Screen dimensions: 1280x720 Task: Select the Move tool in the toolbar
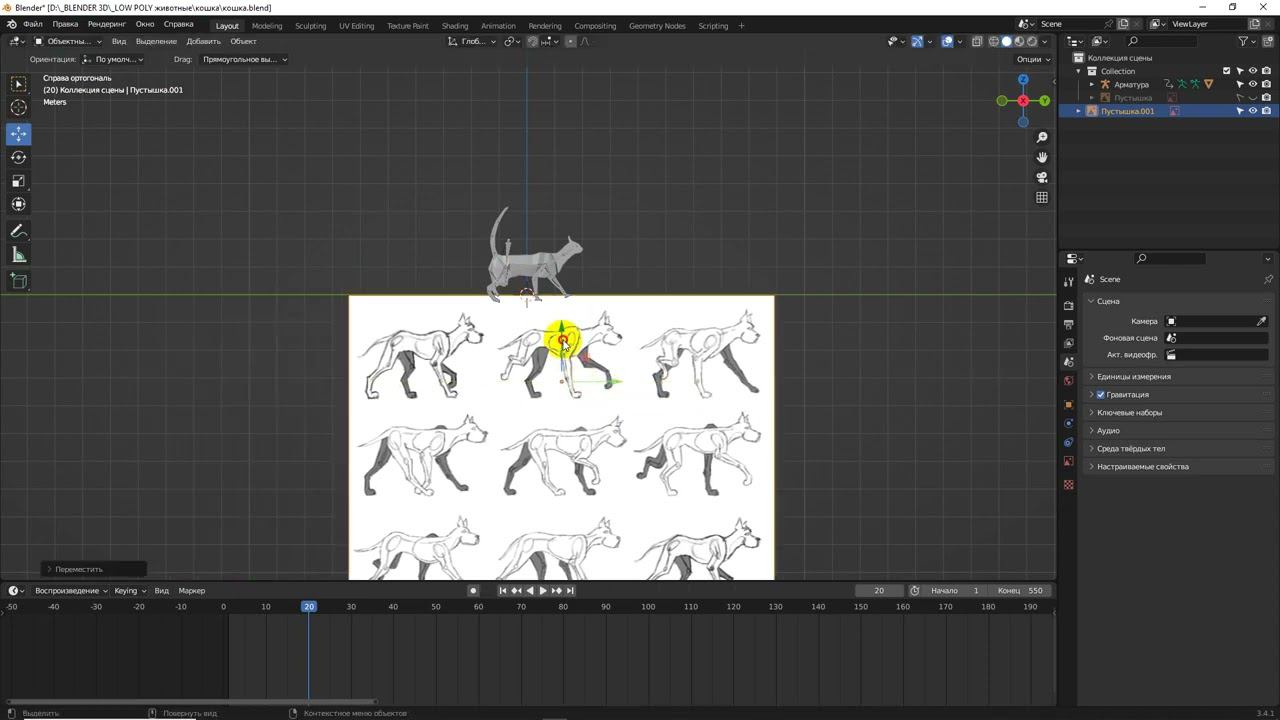(x=18, y=133)
